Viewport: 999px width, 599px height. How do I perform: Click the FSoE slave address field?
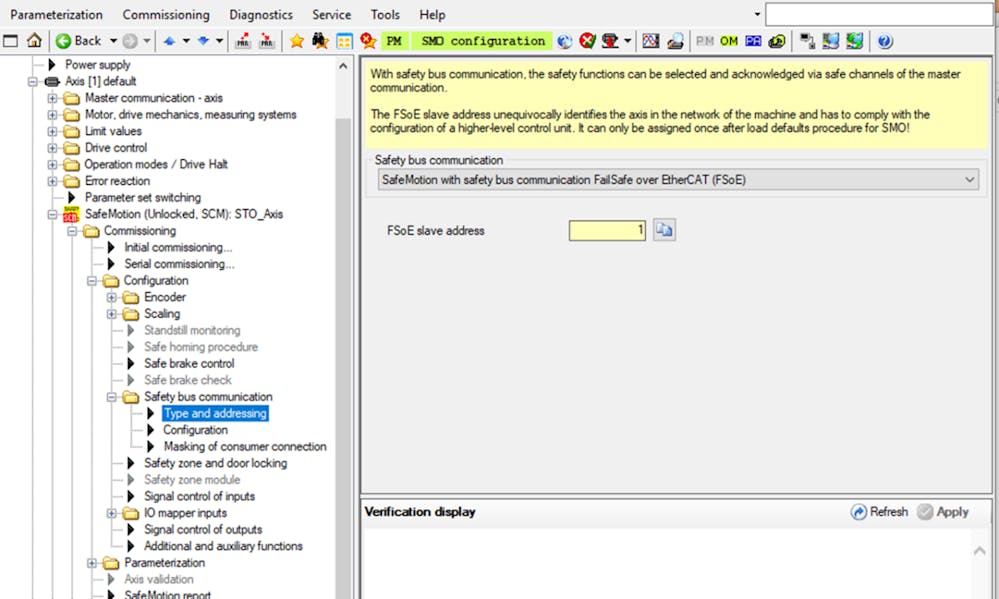tap(607, 230)
